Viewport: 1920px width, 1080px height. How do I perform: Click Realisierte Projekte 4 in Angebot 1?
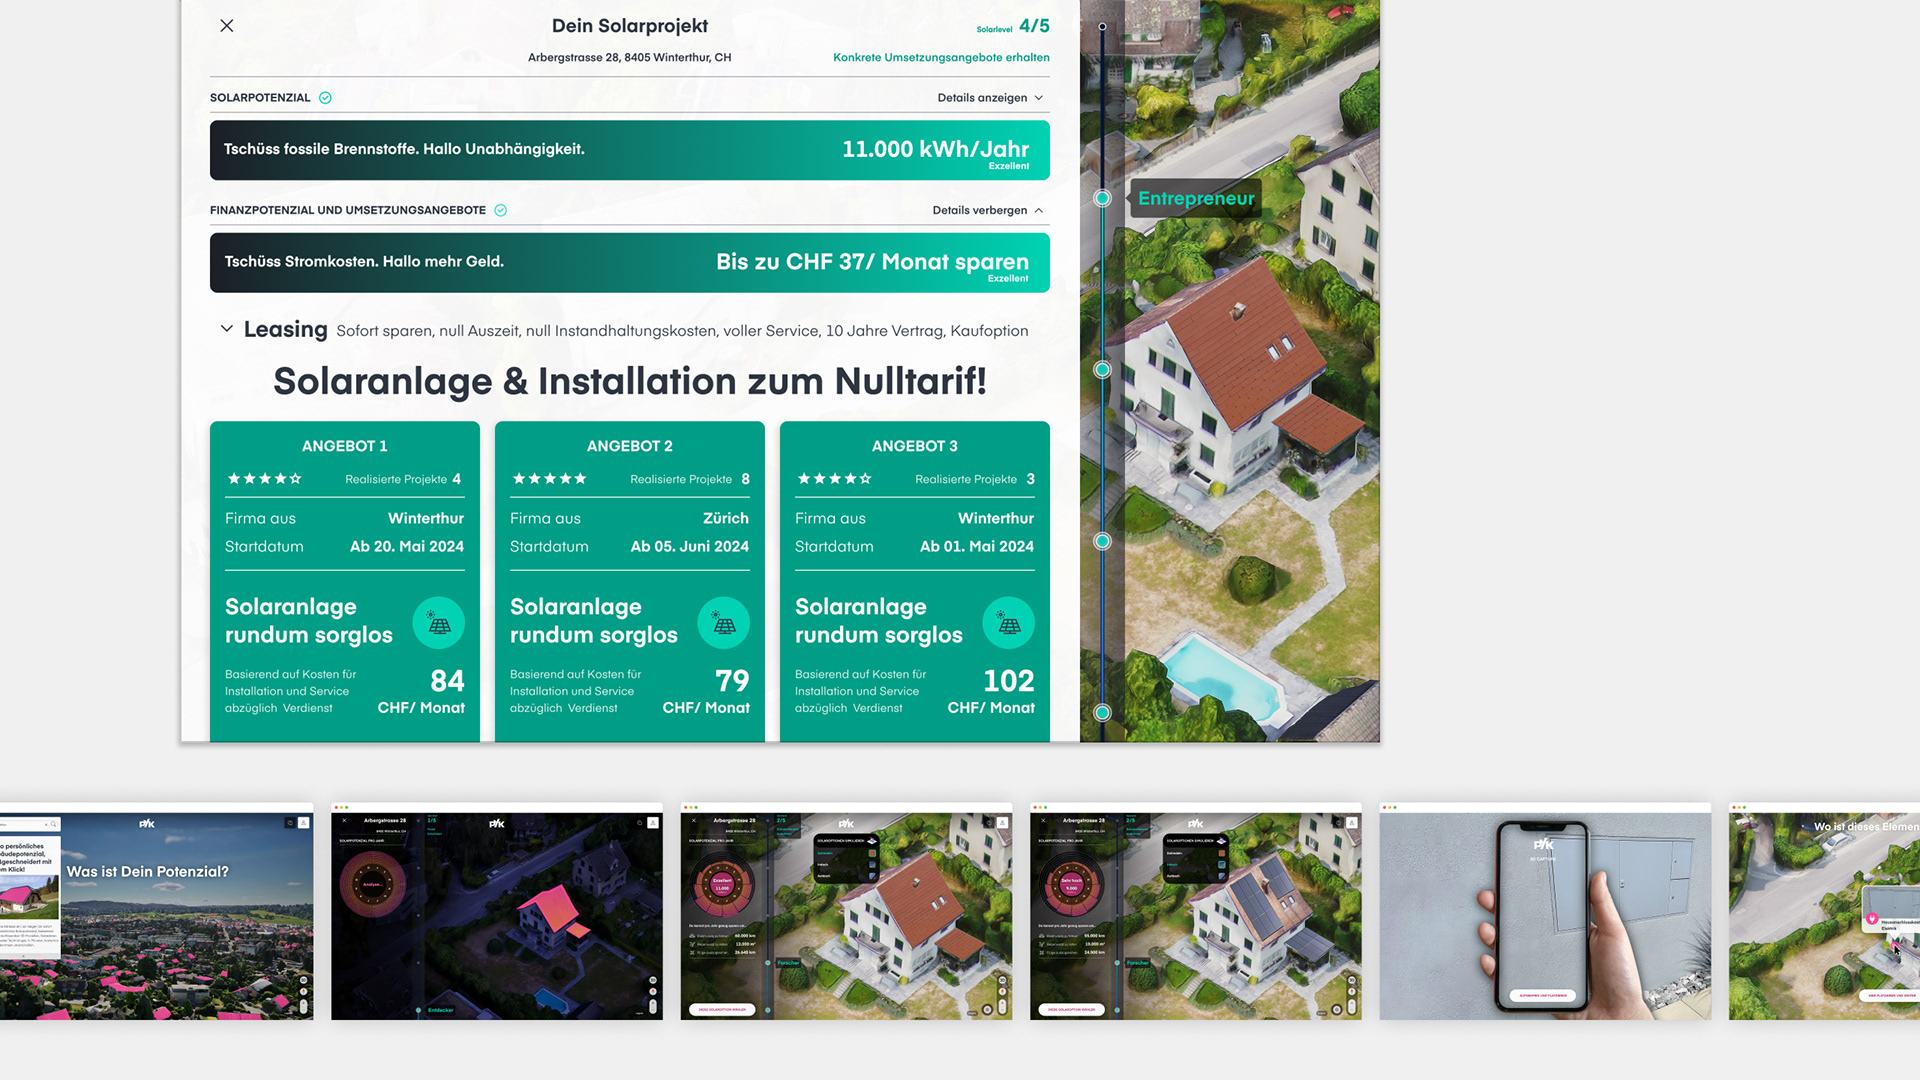tap(403, 479)
